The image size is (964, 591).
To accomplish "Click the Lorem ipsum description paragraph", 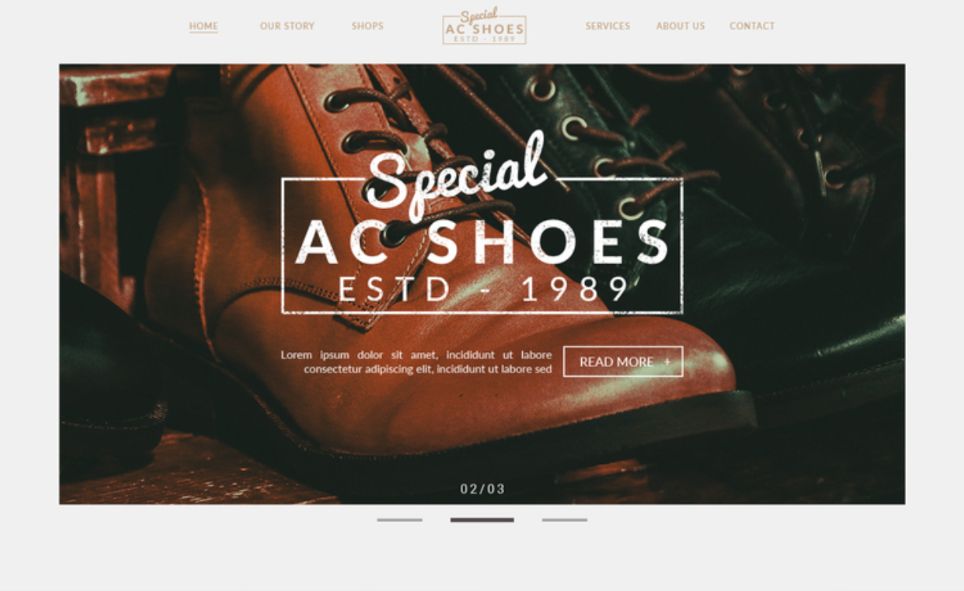I will [x=416, y=362].
